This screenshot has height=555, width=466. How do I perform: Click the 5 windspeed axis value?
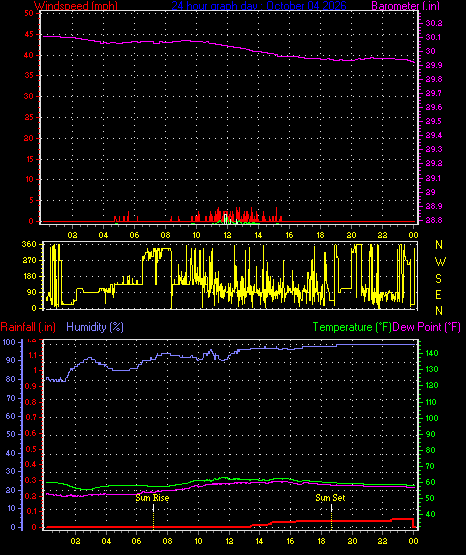31,200
